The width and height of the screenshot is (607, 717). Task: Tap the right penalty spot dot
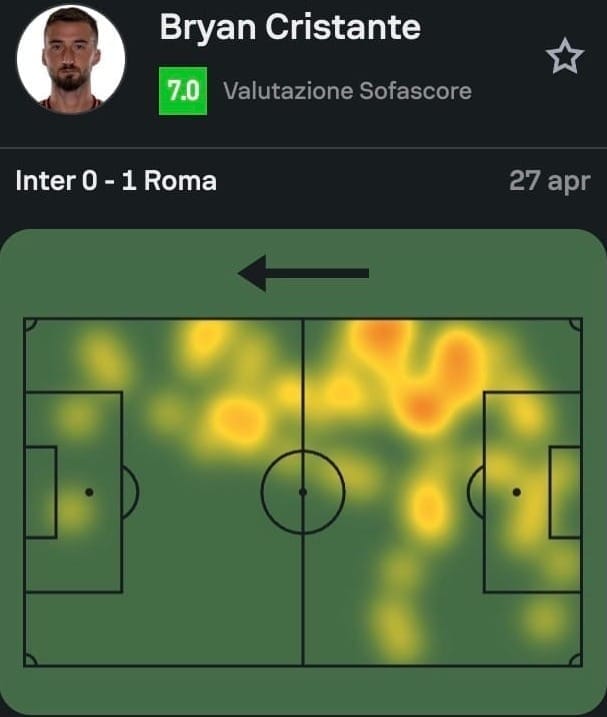coord(516,492)
